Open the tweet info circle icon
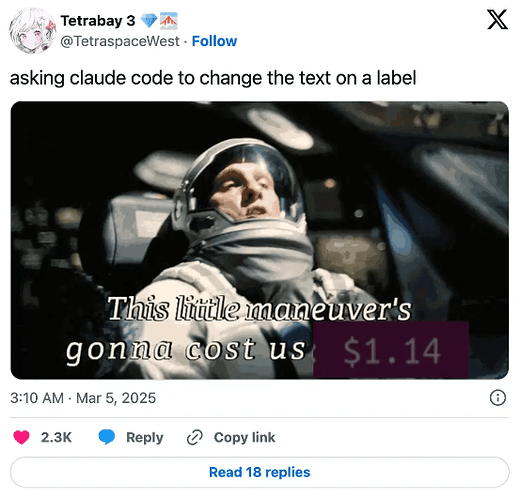This screenshot has width=521, height=499. (498, 398)
